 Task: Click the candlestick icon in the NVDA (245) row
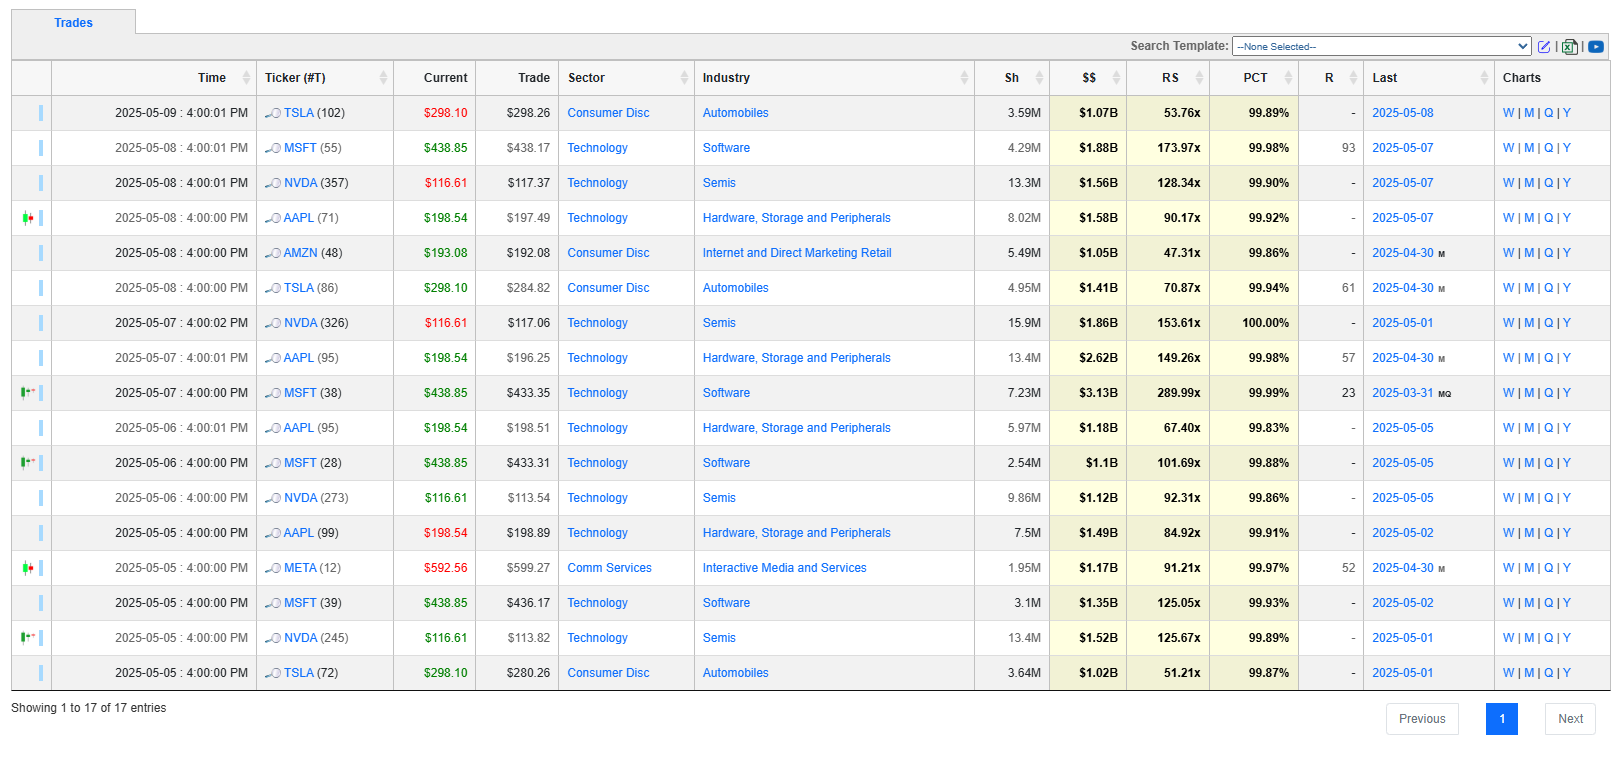point(28,637)
